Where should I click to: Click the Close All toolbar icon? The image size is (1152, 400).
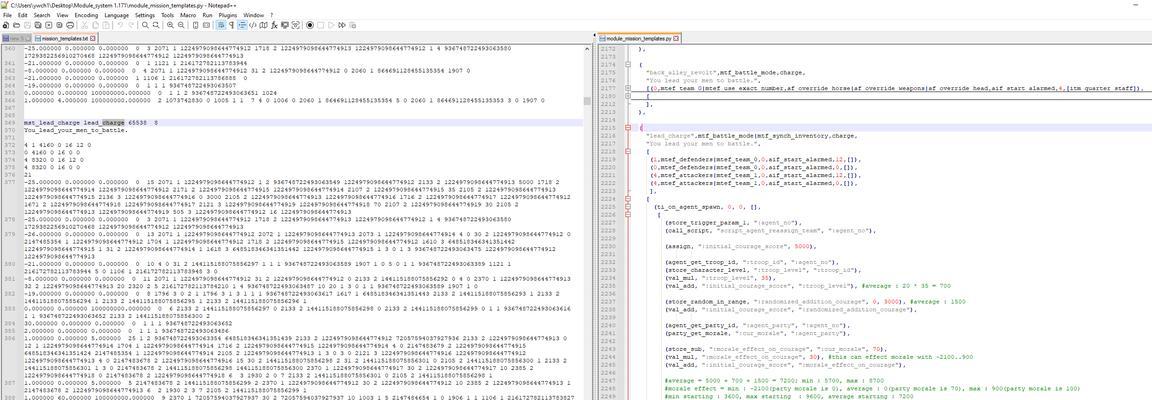pyautogui.click(x=60, y=24)
